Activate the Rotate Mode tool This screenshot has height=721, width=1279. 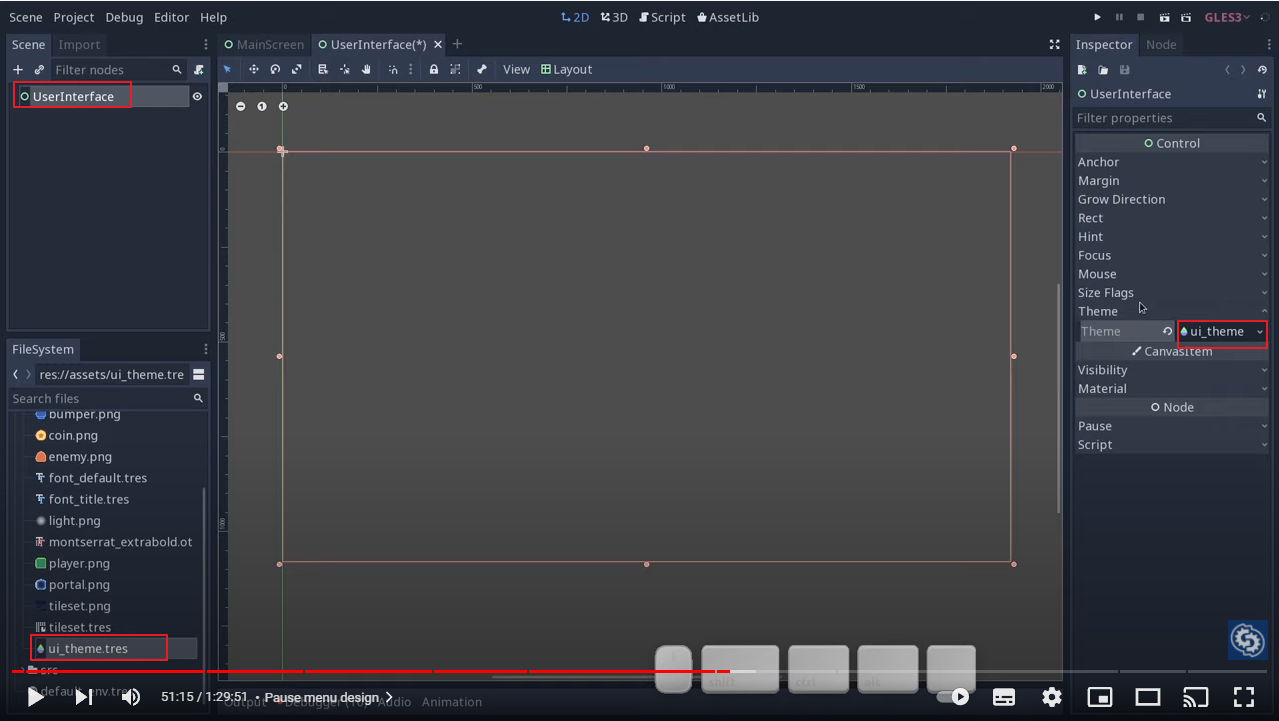[x=275, y=69]
